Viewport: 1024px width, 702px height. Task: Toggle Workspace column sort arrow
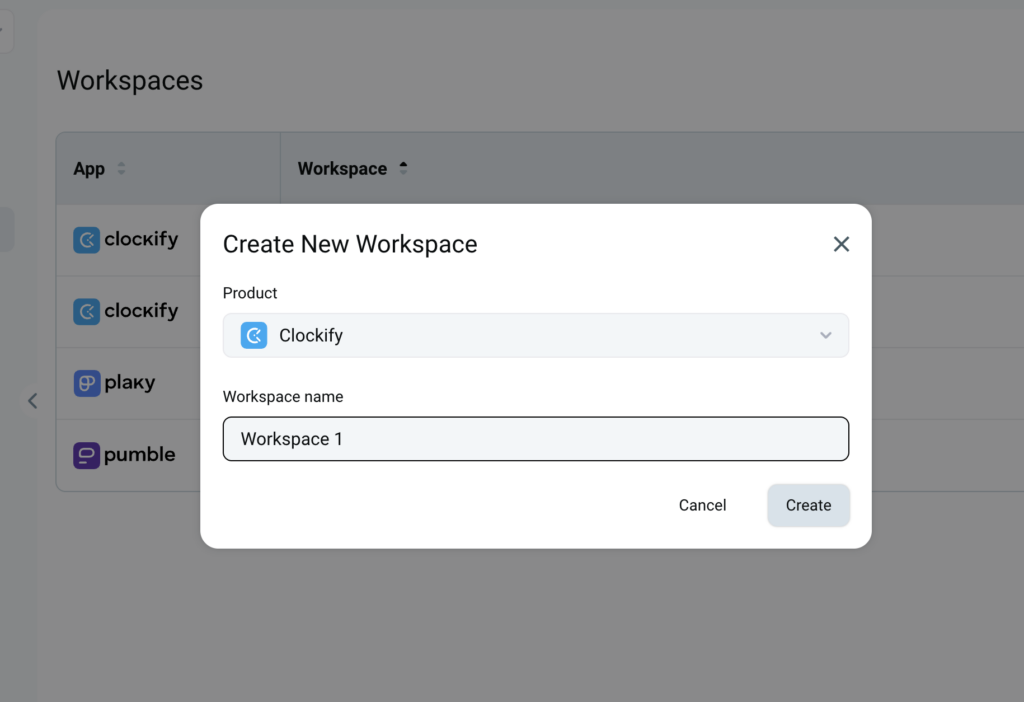[403, 169]
